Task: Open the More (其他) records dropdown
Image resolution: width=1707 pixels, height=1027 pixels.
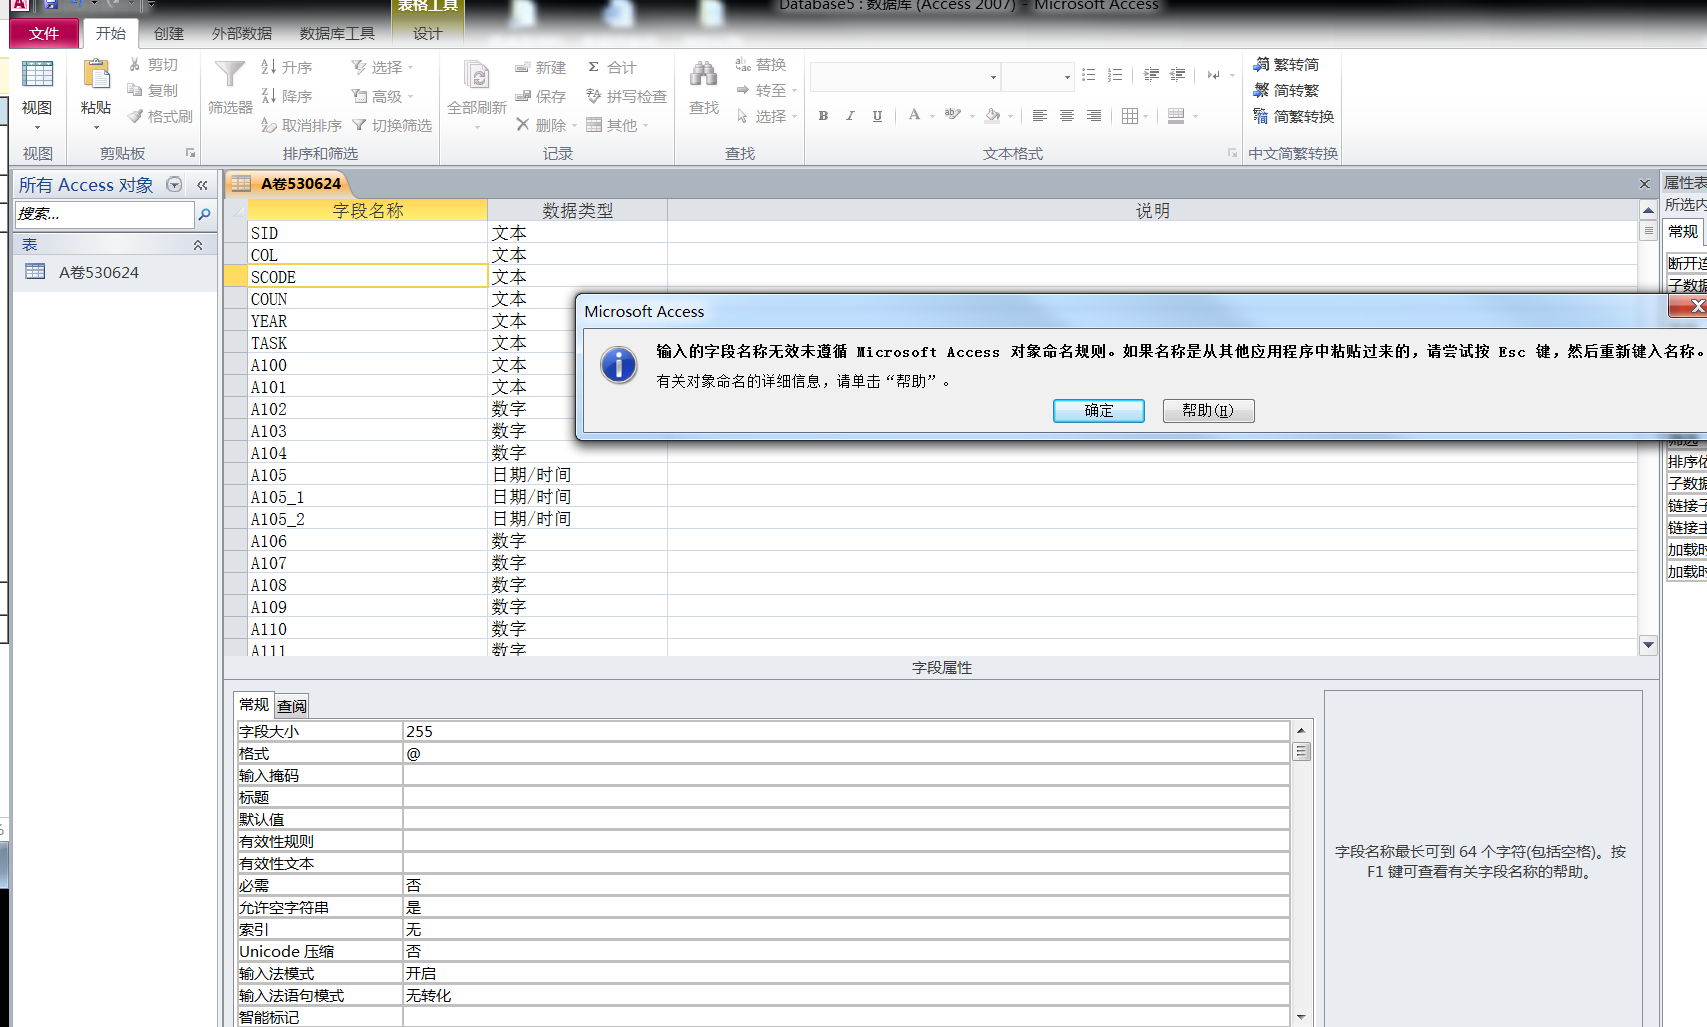Action: pos(617,125)
